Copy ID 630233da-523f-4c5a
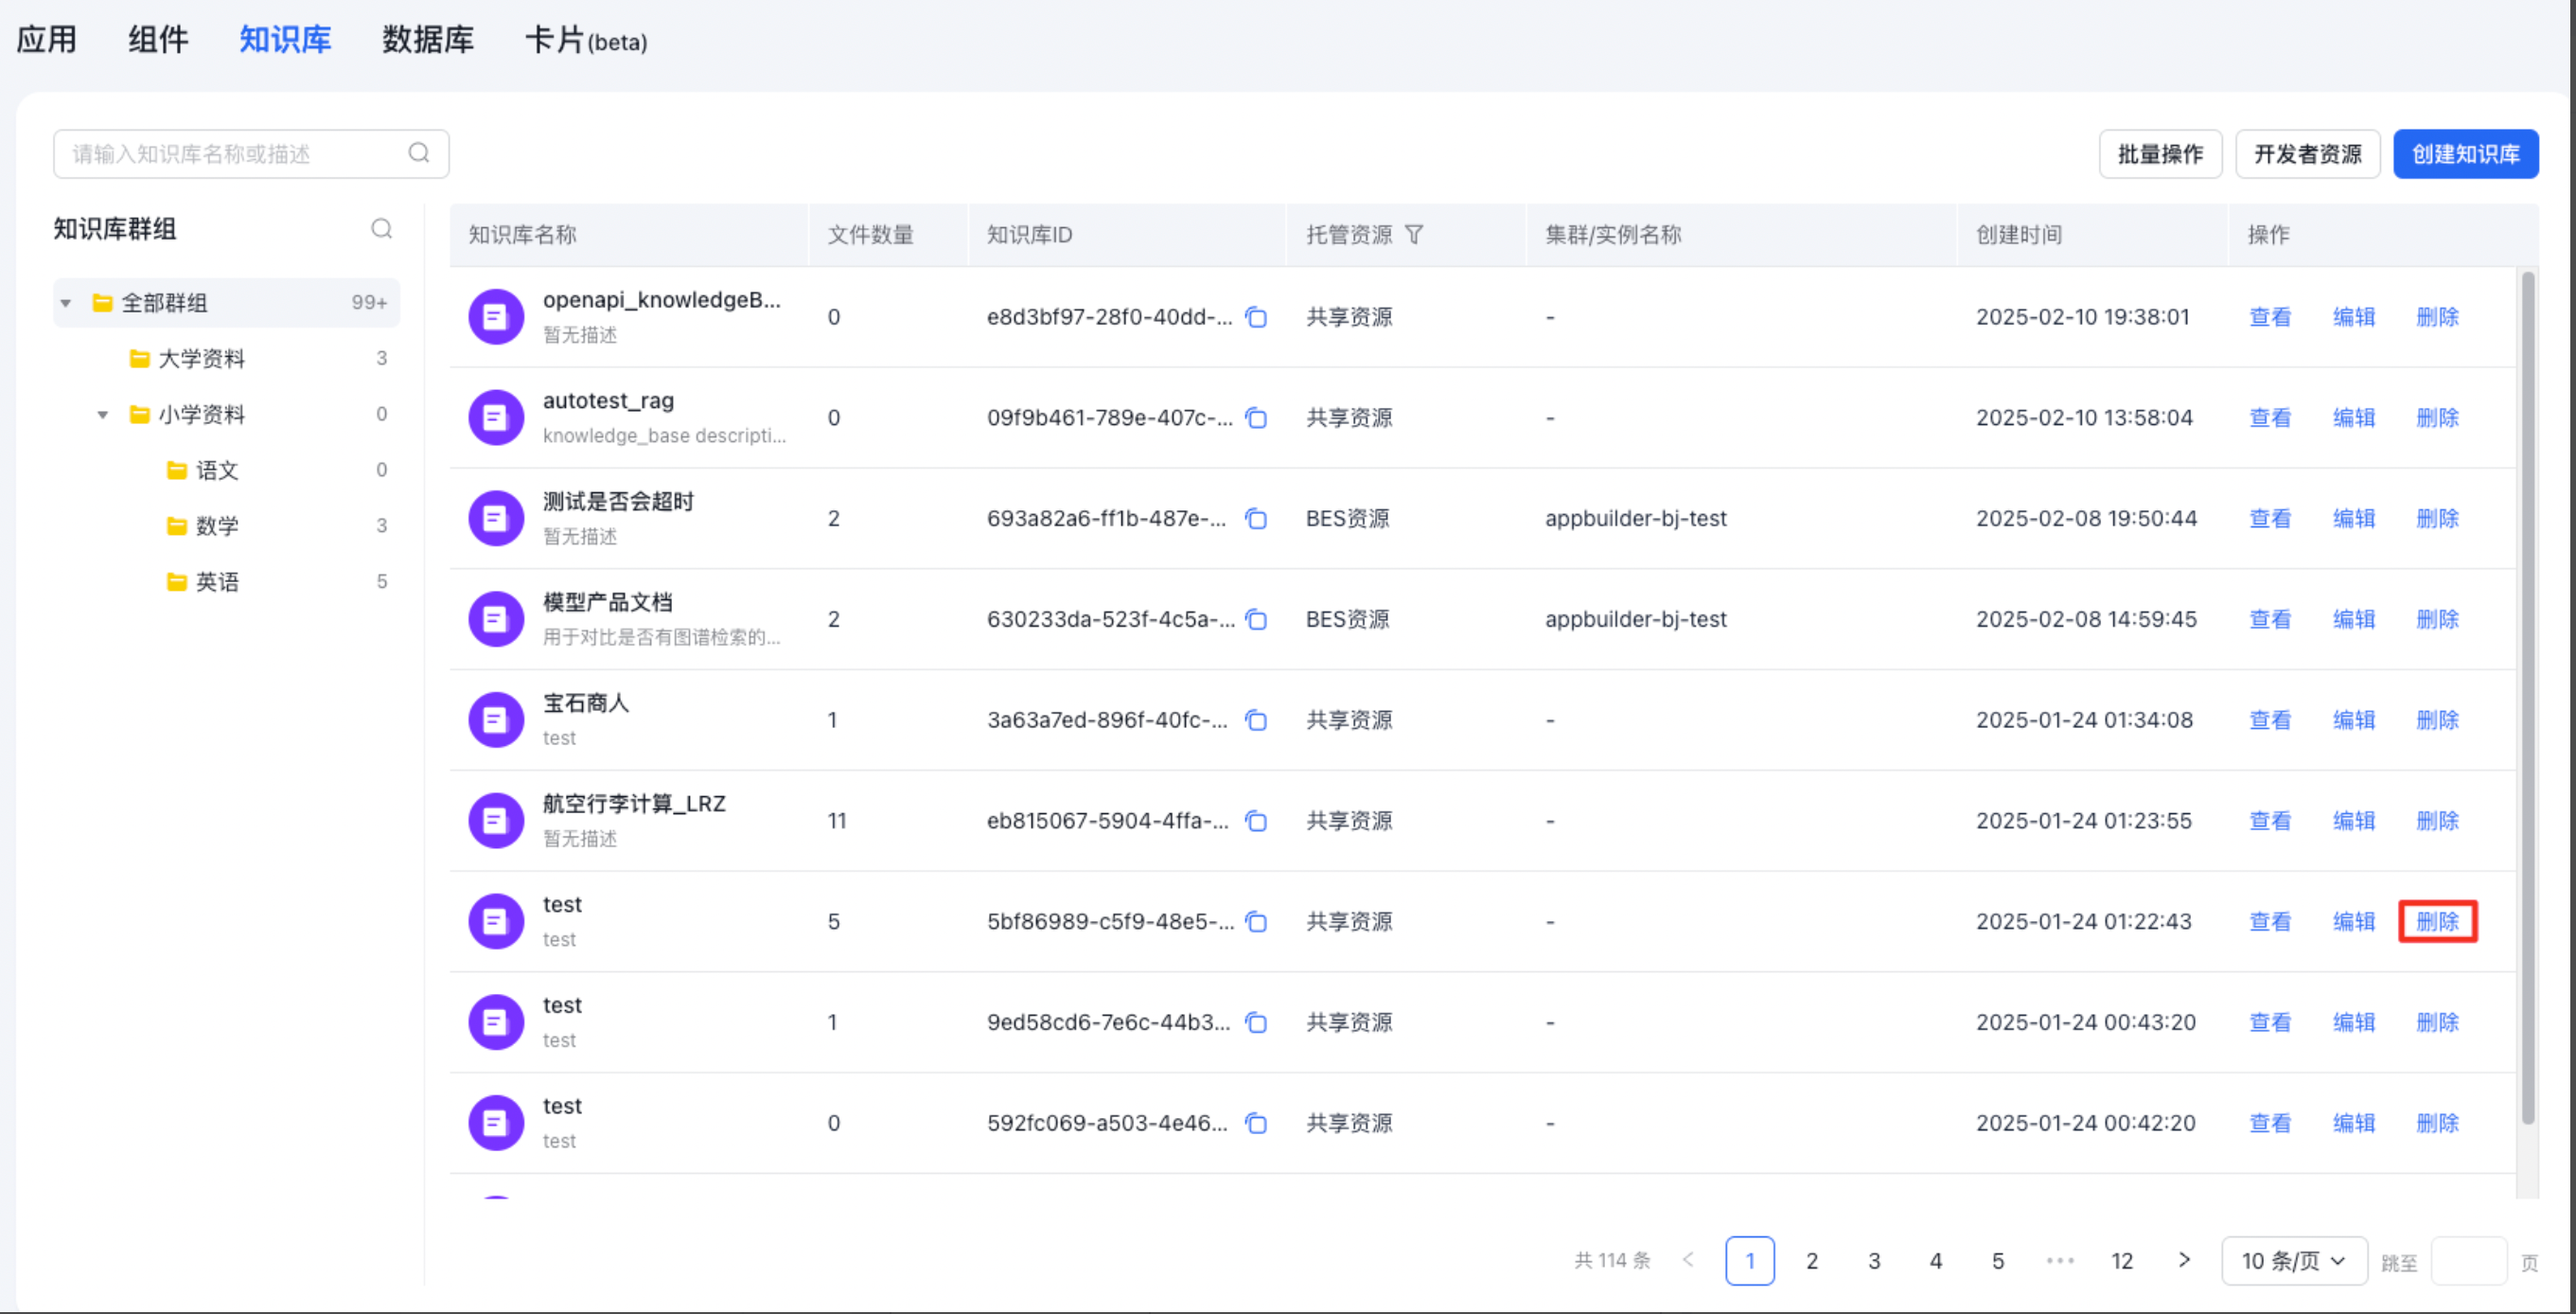This screenshot has width=2576, height=1314. [x=1256, y=620]
